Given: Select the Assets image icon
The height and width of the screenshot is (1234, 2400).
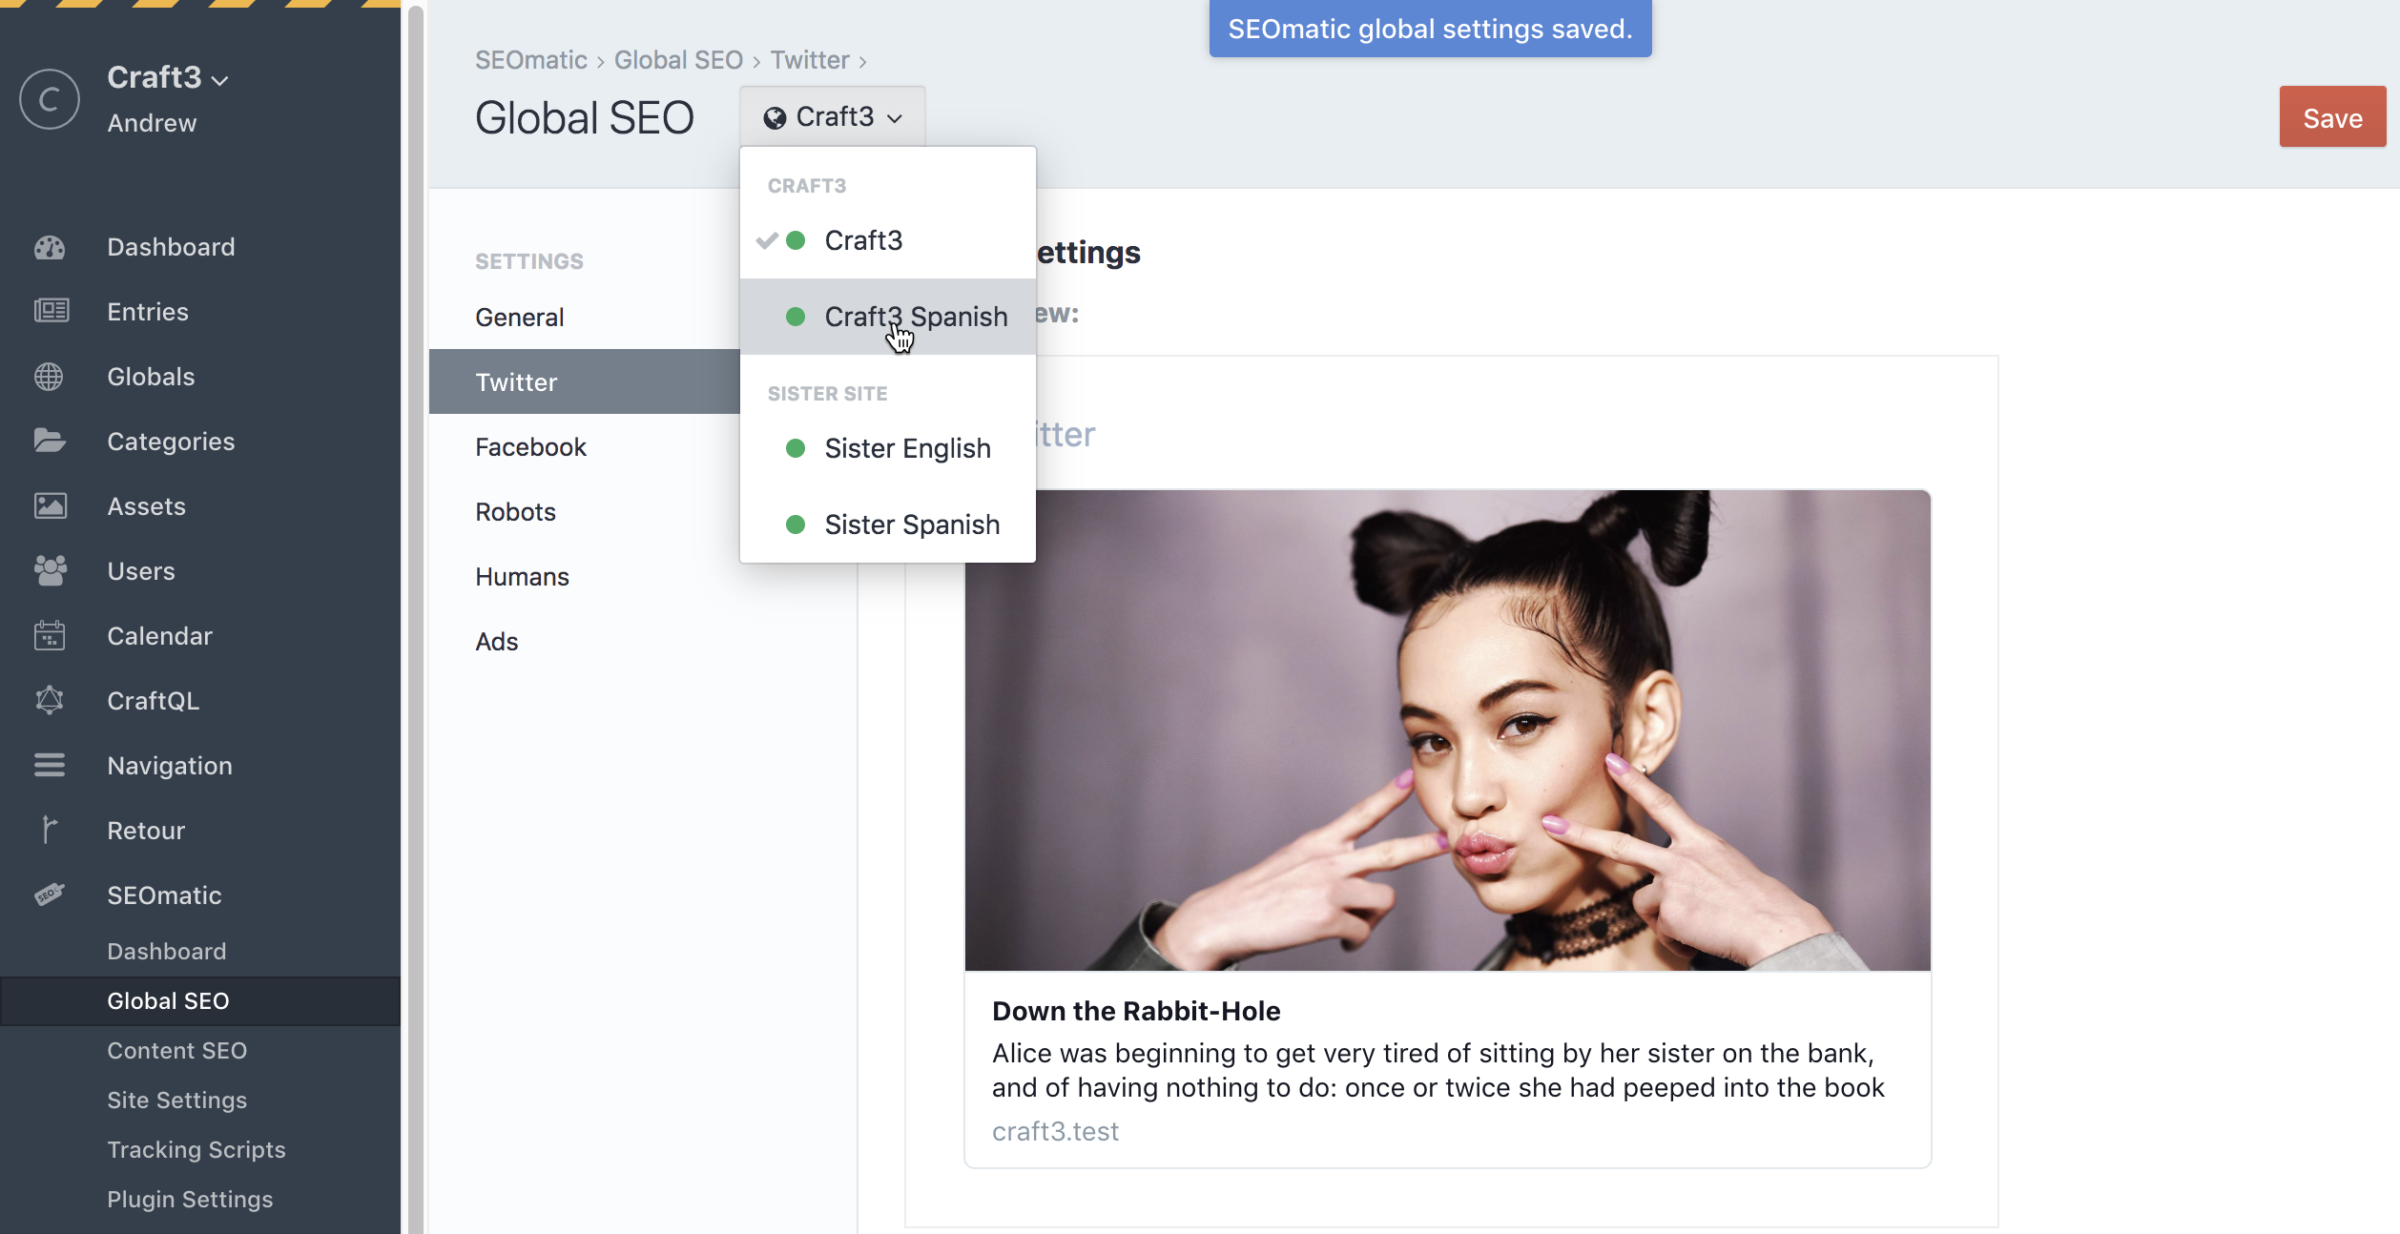Looking at the screenshot, I should pyautogui.click(x=50, y=506).
